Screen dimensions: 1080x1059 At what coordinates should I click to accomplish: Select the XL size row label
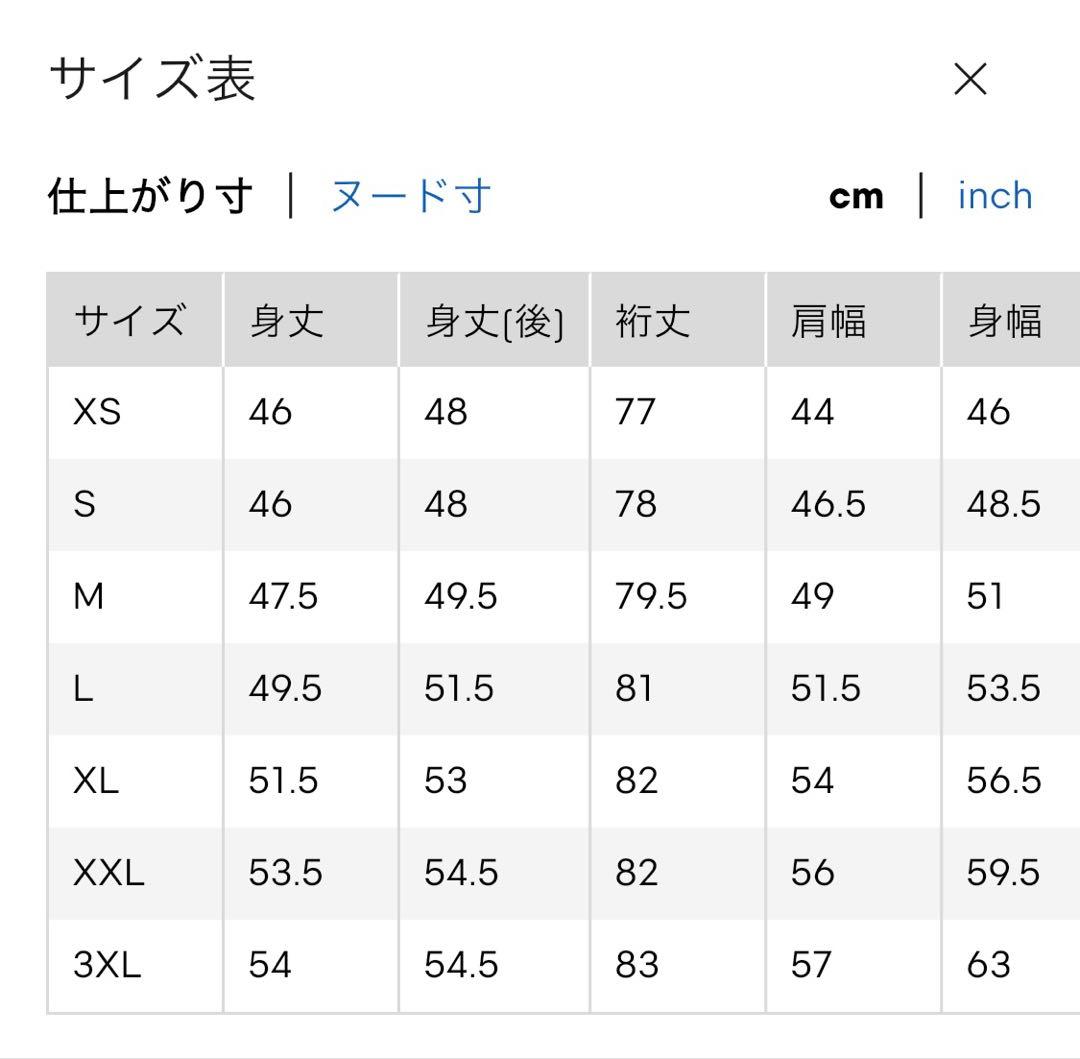click(x=96, y=781)
